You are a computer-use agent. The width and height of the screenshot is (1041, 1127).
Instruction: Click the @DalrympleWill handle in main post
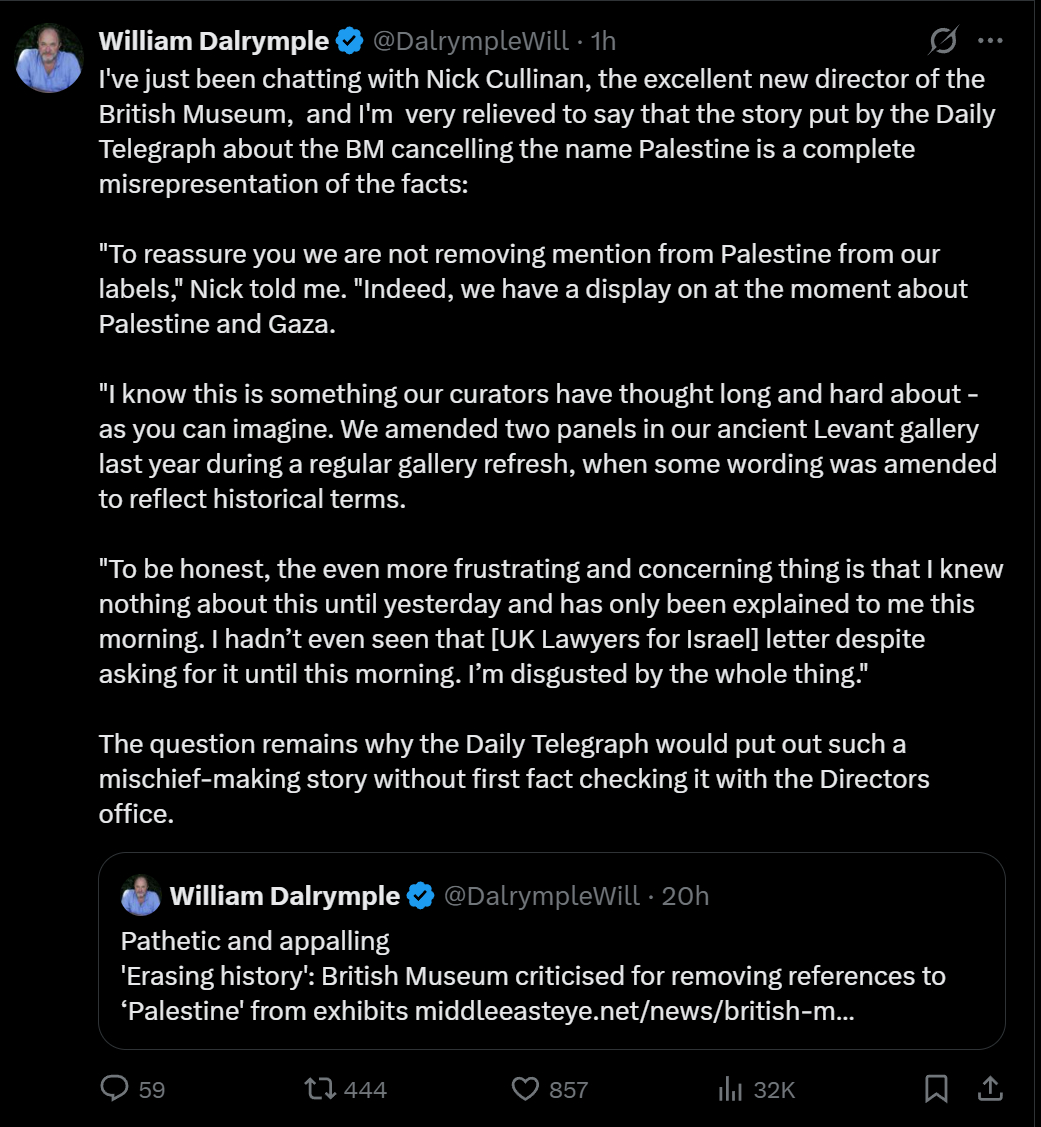click(x=469, y=41)
